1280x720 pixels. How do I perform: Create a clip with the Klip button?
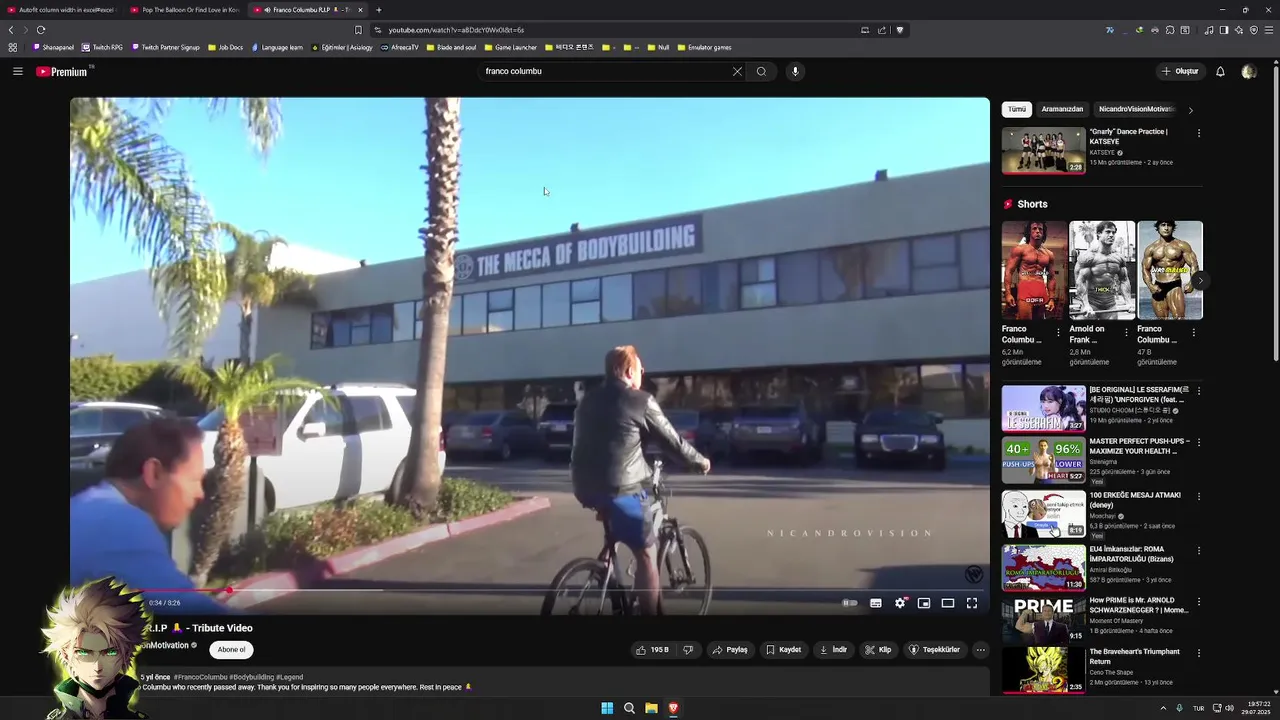pyautogui.click(x=878, y=650)
